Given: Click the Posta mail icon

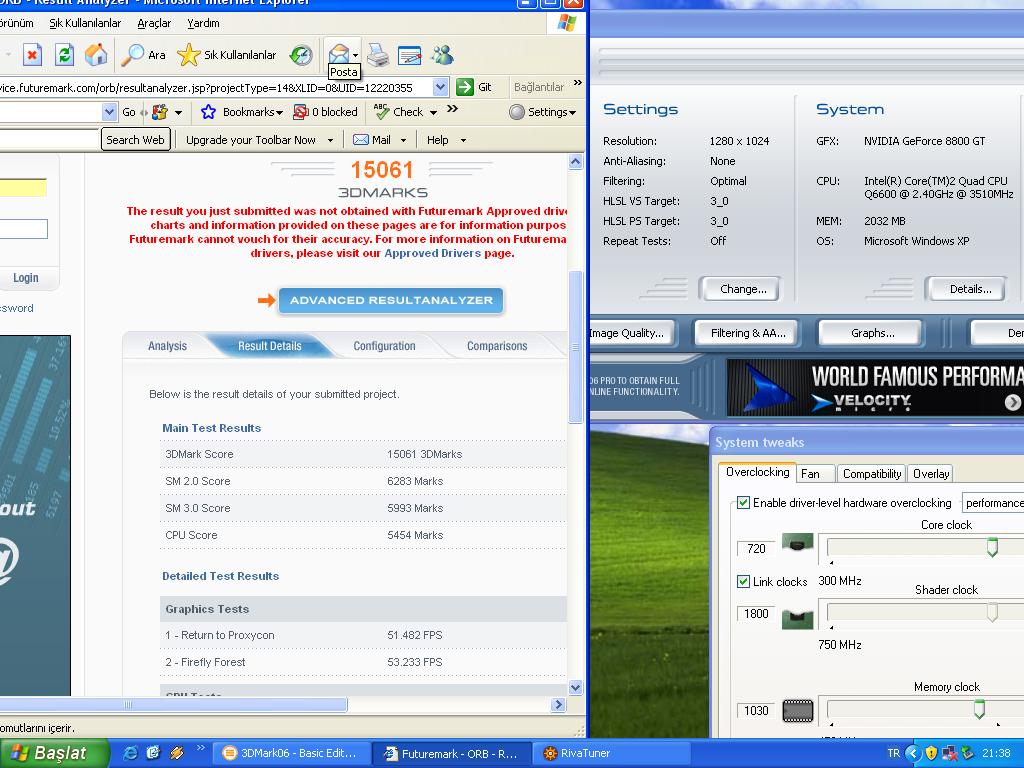Looking at the screenshot, I should coord(338,53).
